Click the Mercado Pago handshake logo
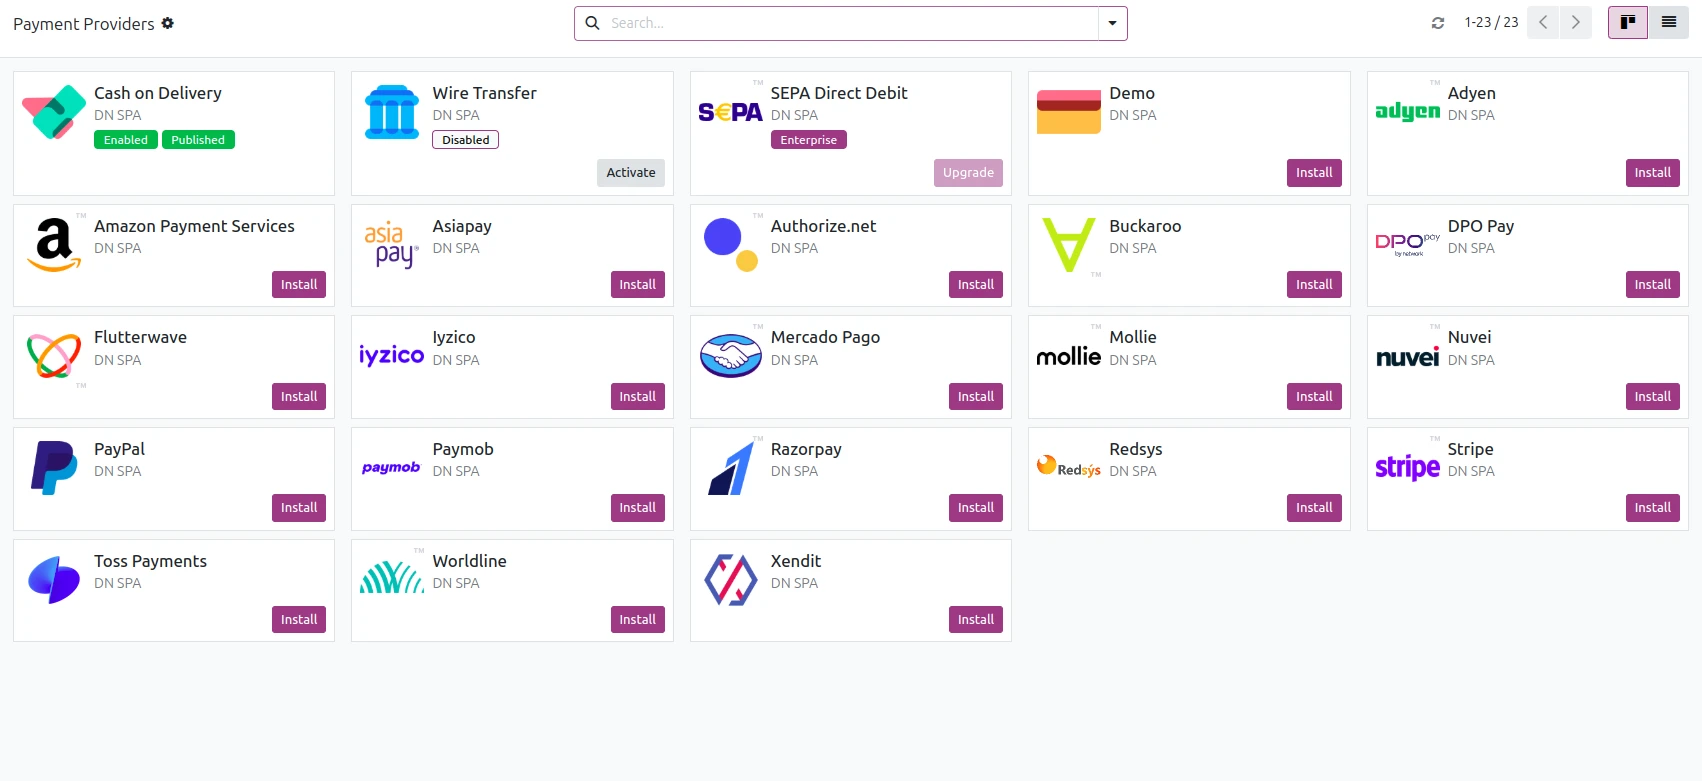This screenshot has width=1702, height=781. (731, 356)
